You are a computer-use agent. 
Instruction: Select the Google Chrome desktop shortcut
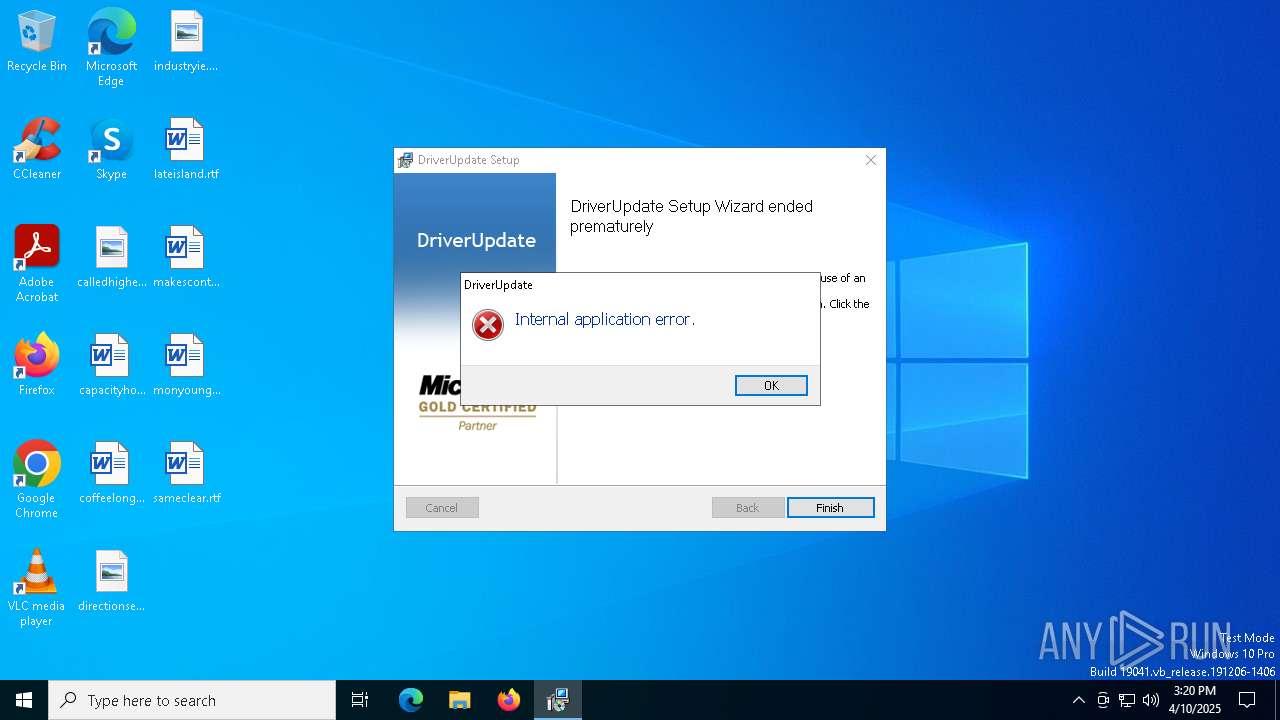[x=37, y=480]
